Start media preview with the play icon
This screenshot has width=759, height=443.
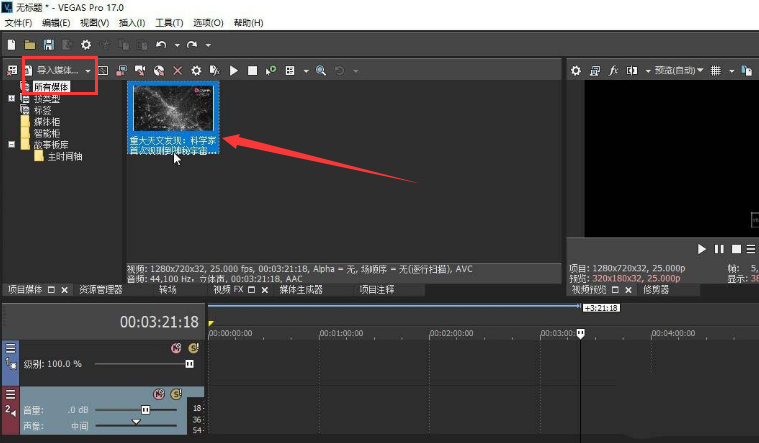[234, 71]
